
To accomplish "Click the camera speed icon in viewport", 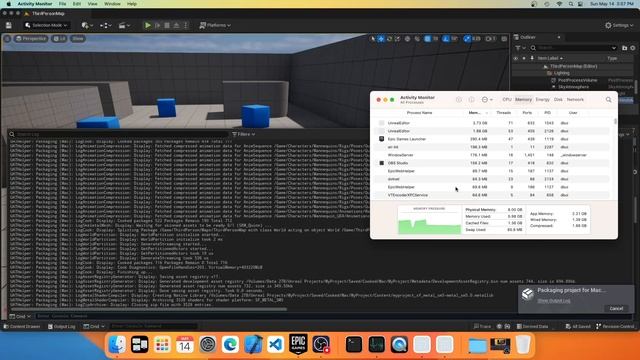I will coord(490,39).
